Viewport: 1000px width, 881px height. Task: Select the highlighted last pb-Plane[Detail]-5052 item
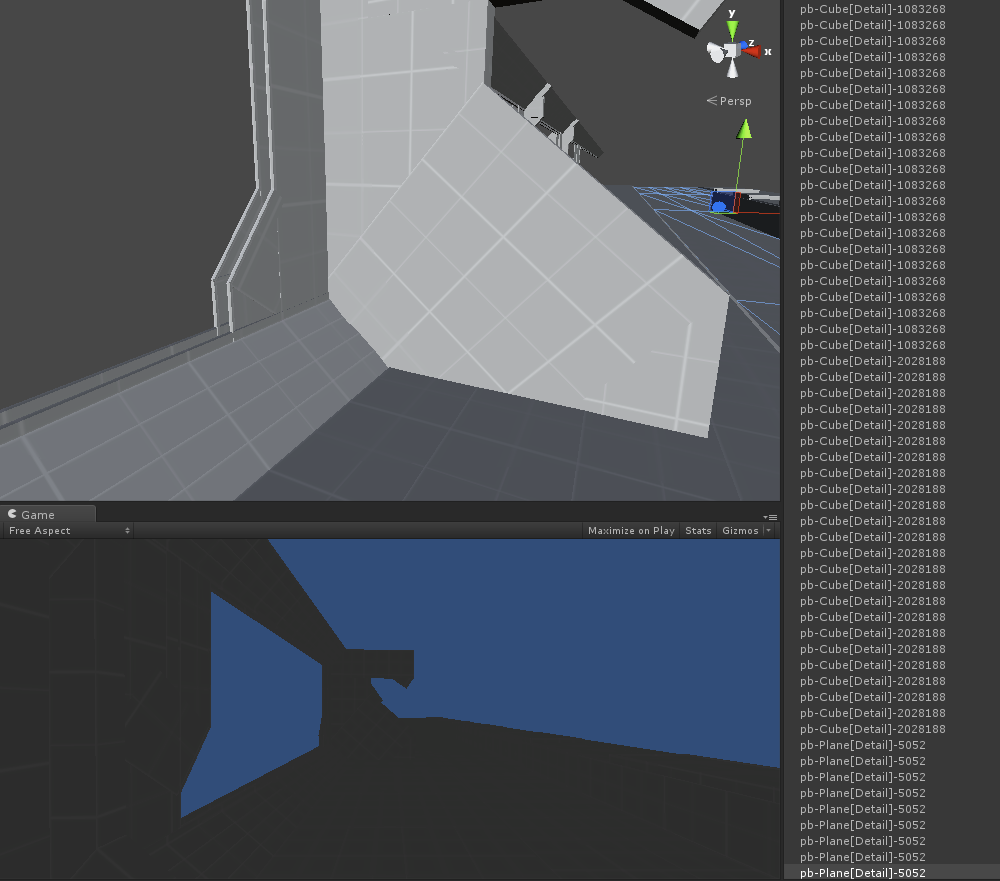click(x=862, y=873)
